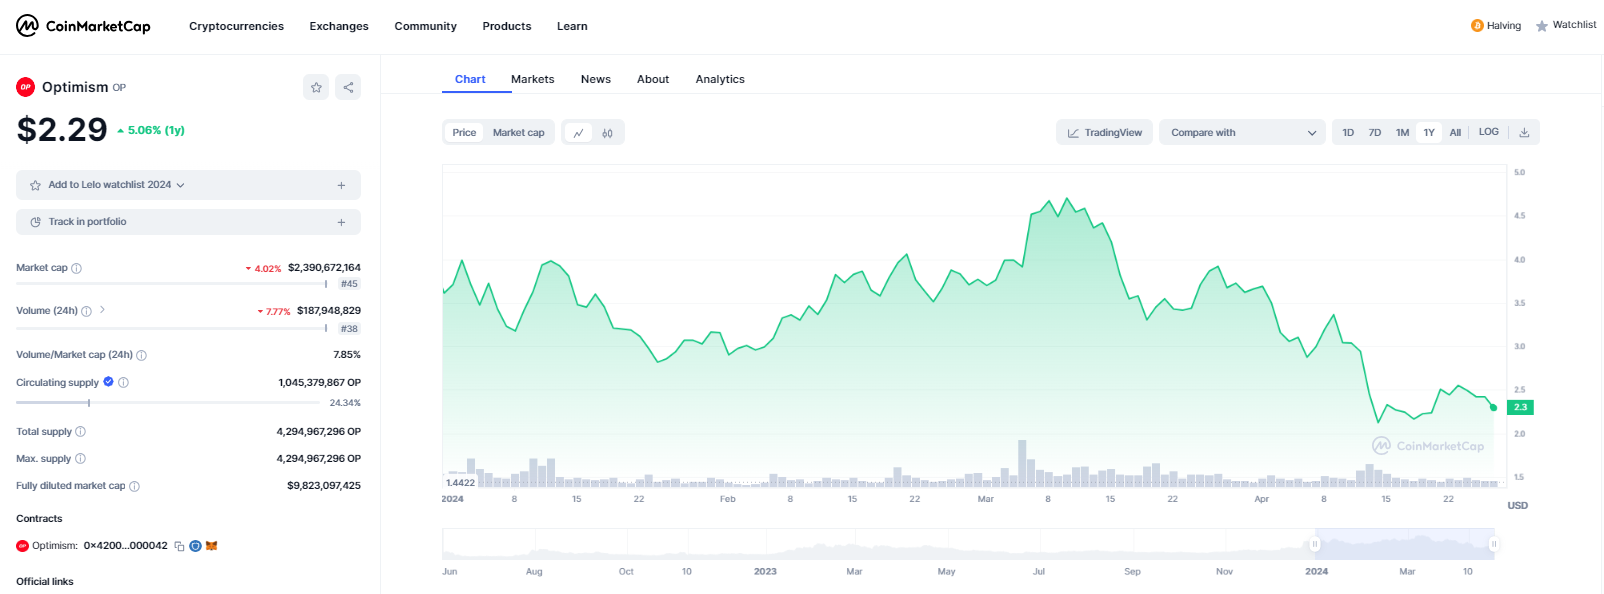Share the Optimism page
The height and width of the screenshot is (594, 1604).
[x=348, y=87]
